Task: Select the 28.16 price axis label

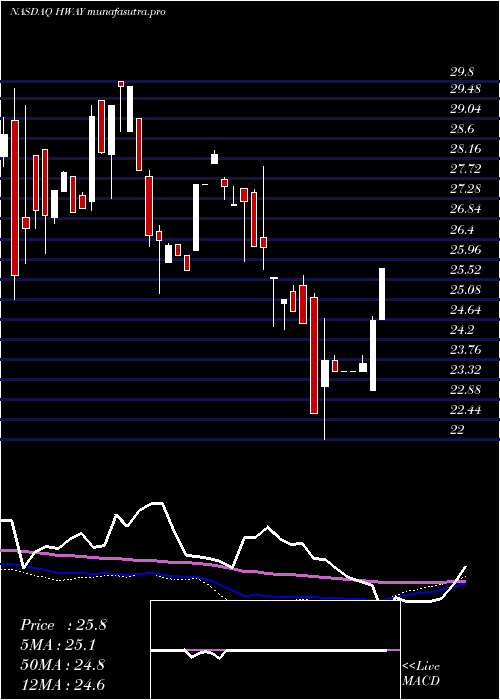Action: 465,149
